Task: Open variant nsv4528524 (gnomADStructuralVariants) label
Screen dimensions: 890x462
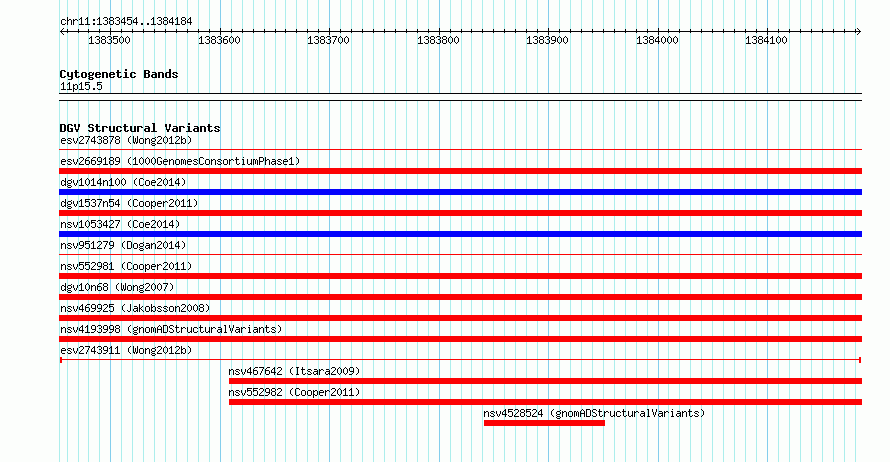Action: [x=594, y=413]
